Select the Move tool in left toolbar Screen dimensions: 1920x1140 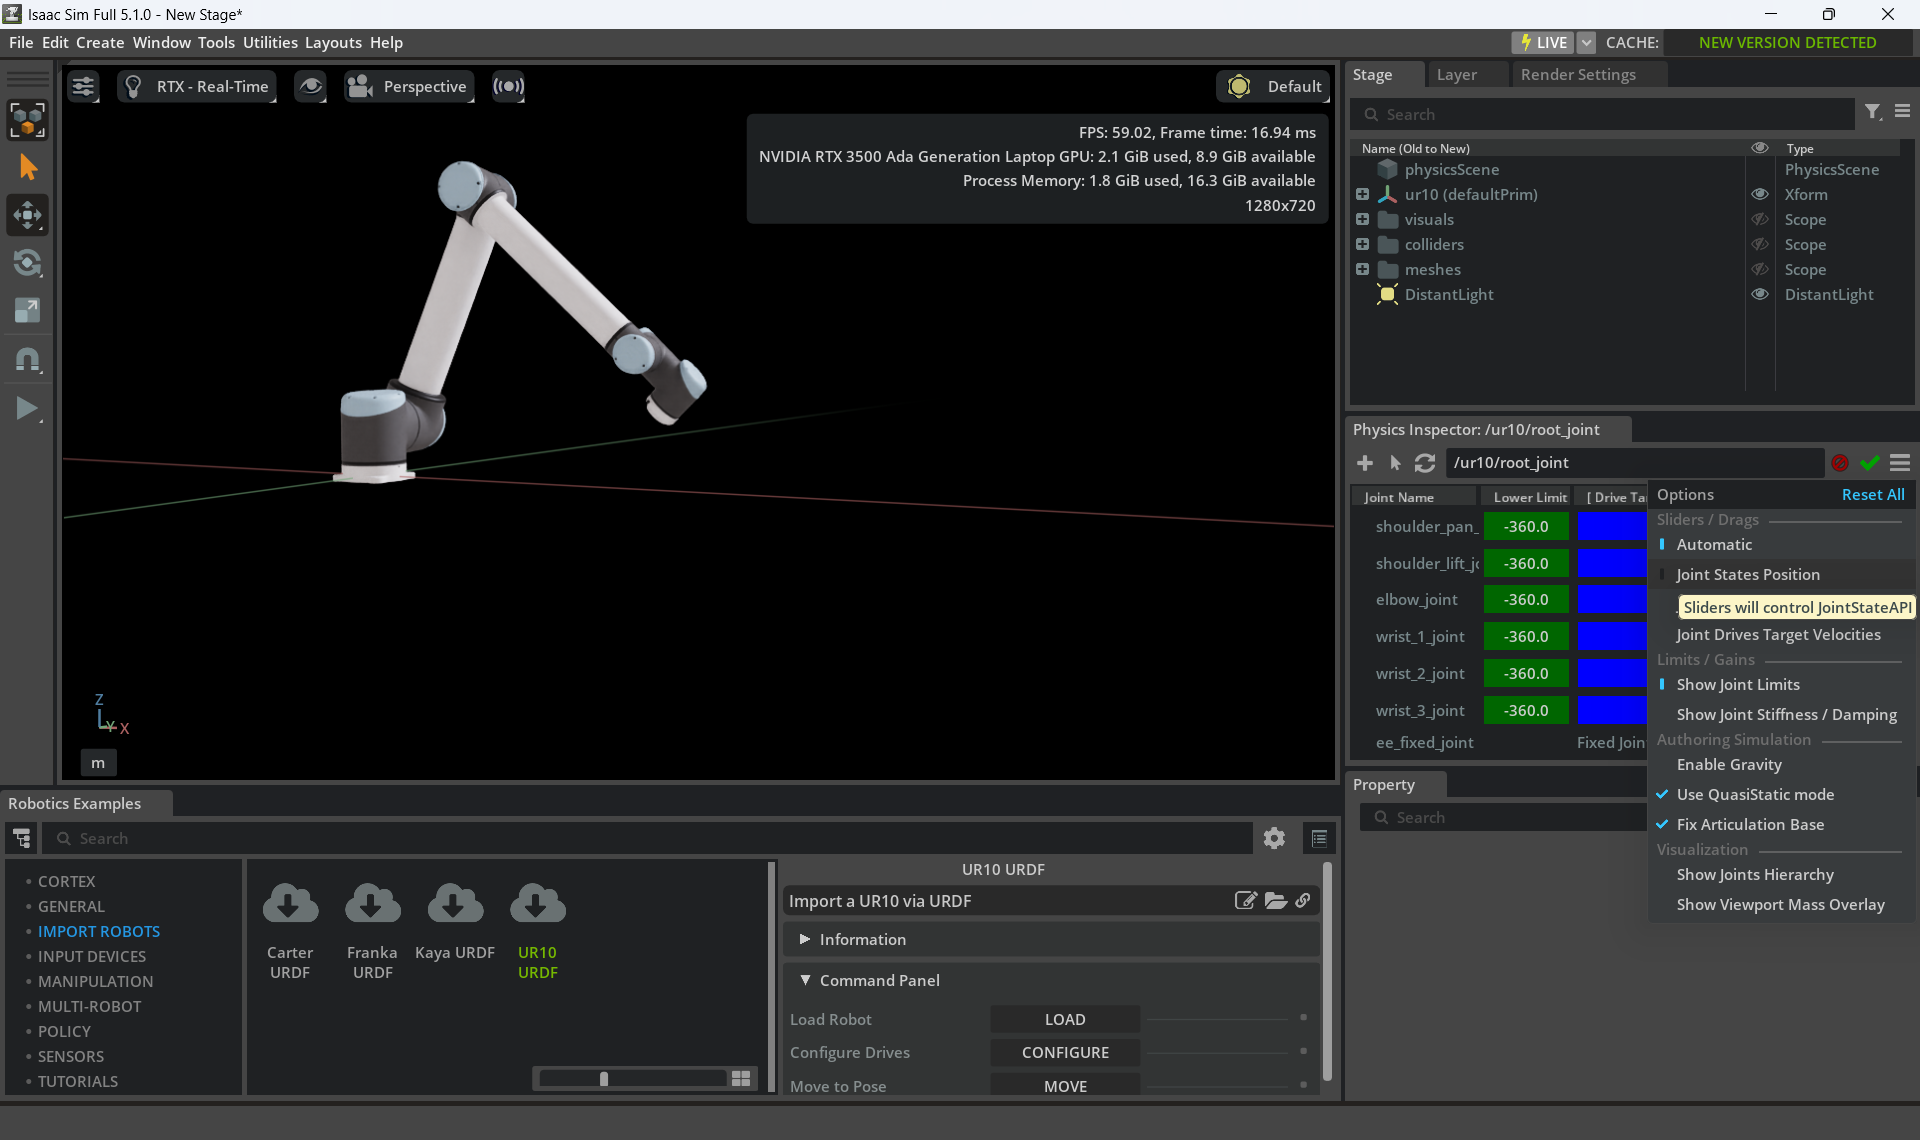click(x=27, y=215)
